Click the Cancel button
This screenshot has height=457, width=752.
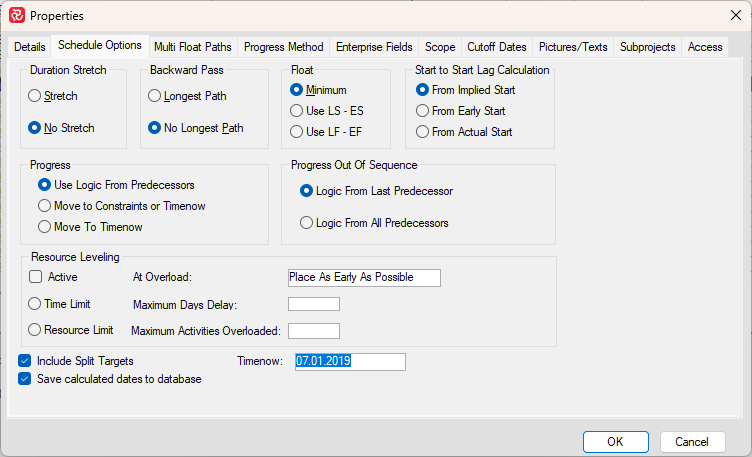(692, 442)
